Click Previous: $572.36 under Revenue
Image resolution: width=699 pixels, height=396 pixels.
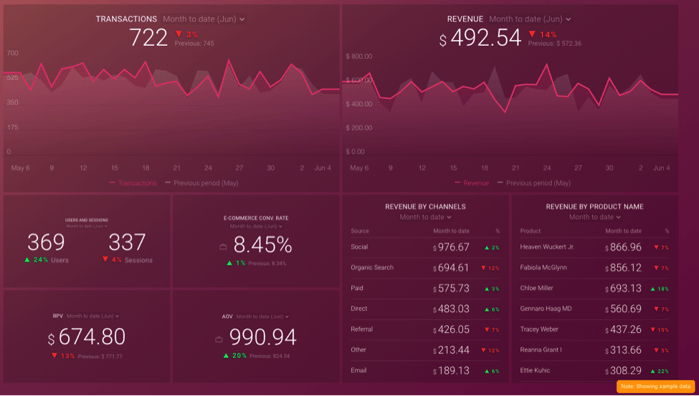(x=555, y=43)
